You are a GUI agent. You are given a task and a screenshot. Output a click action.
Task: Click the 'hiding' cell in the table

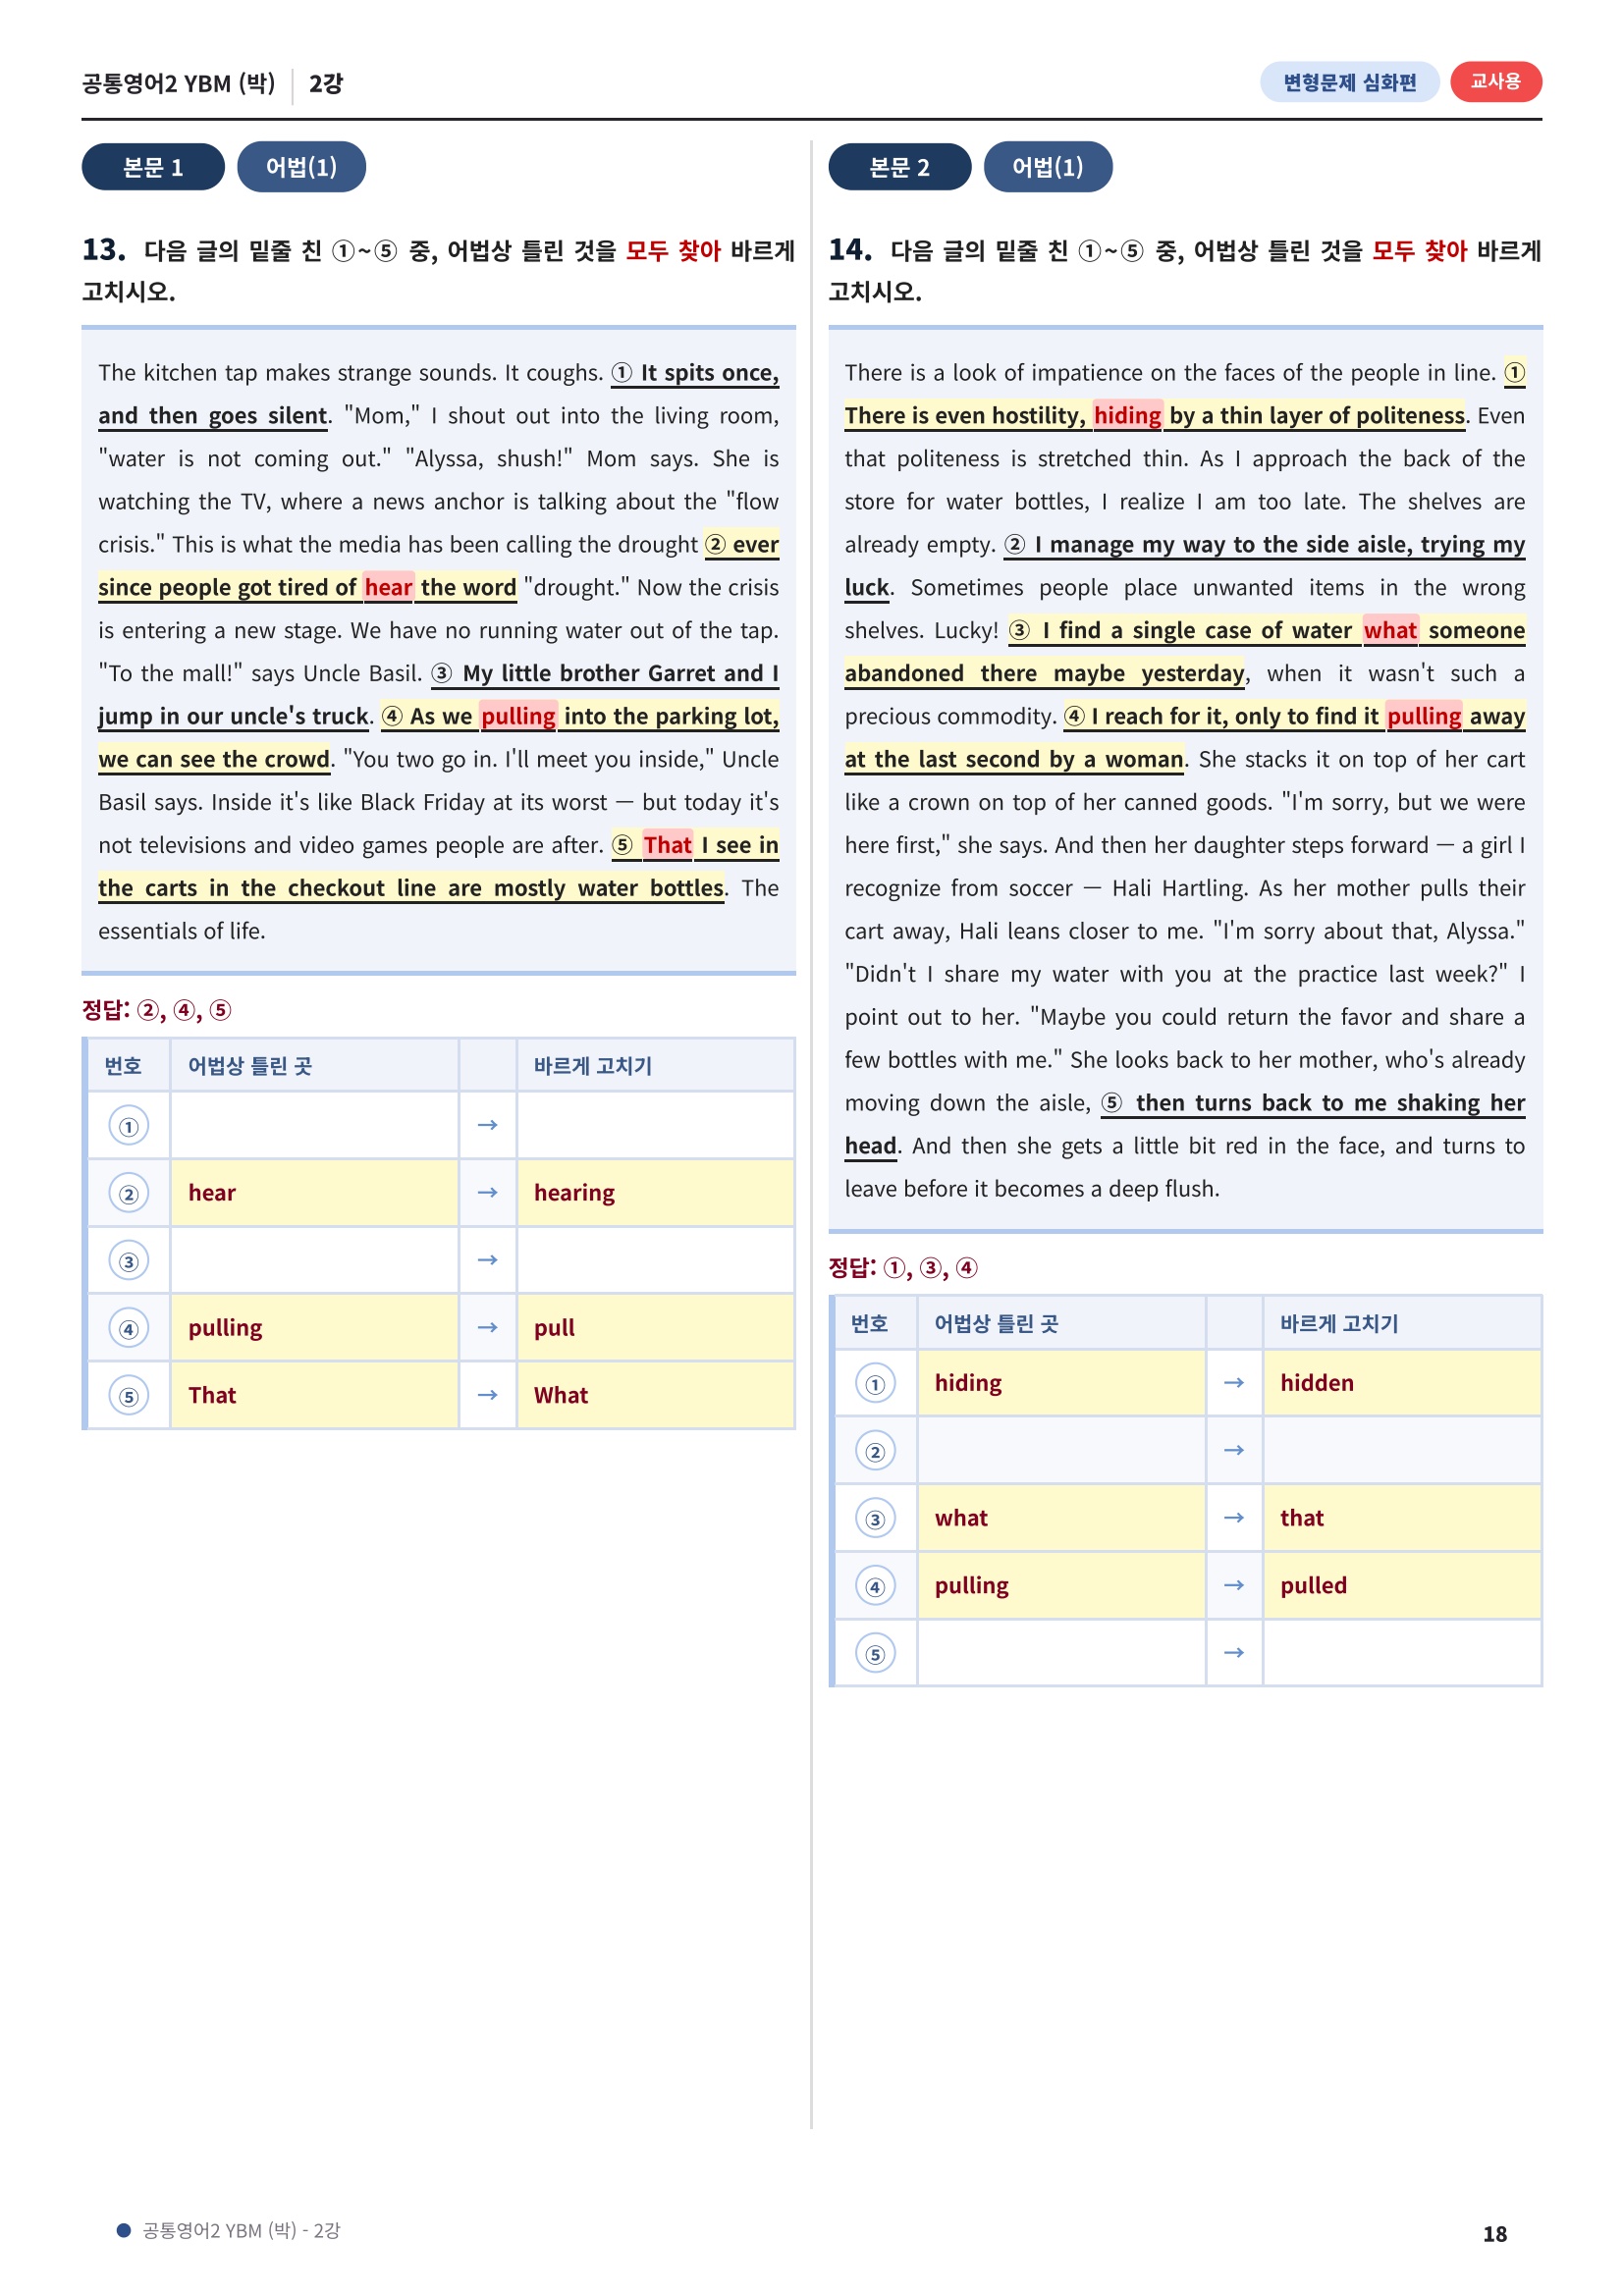click(1061, 1383)
